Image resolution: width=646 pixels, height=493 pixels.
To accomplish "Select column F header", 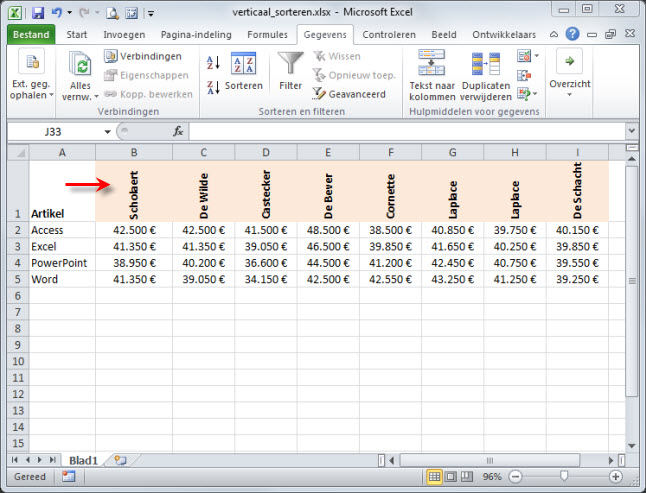I will 391,153.
